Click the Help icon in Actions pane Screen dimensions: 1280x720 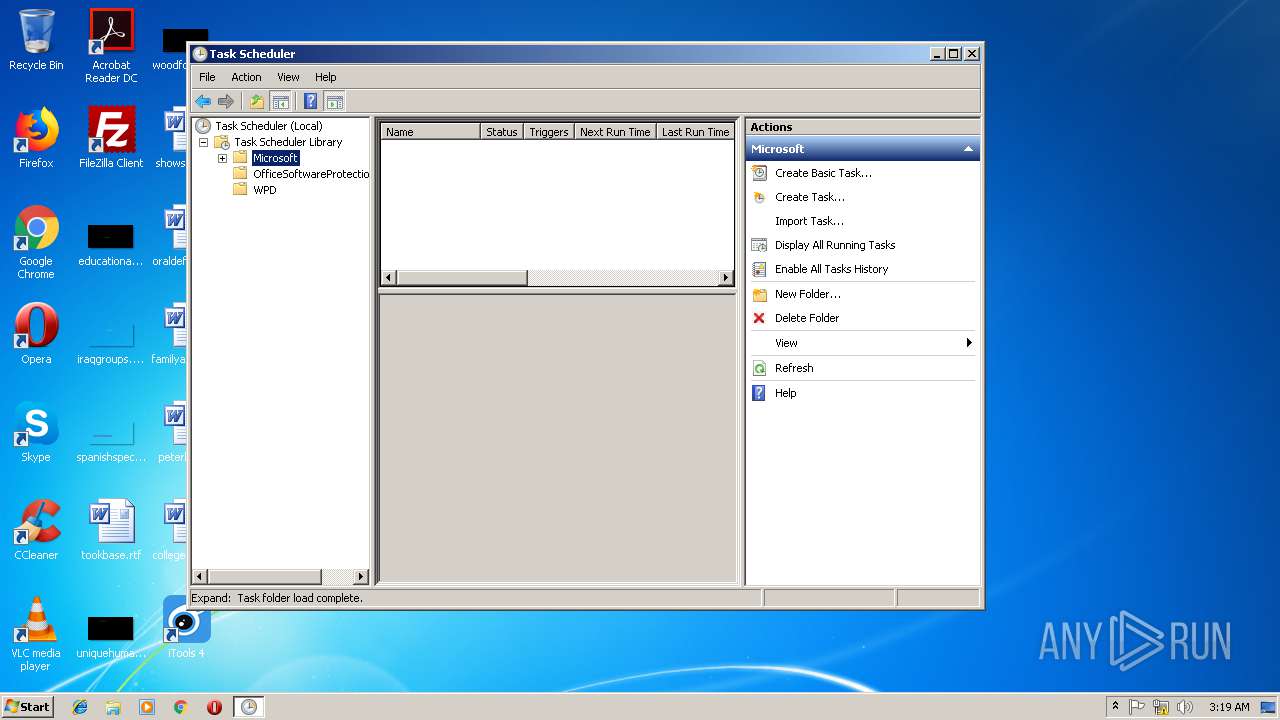pyautogui.click(x=759, y=393)
